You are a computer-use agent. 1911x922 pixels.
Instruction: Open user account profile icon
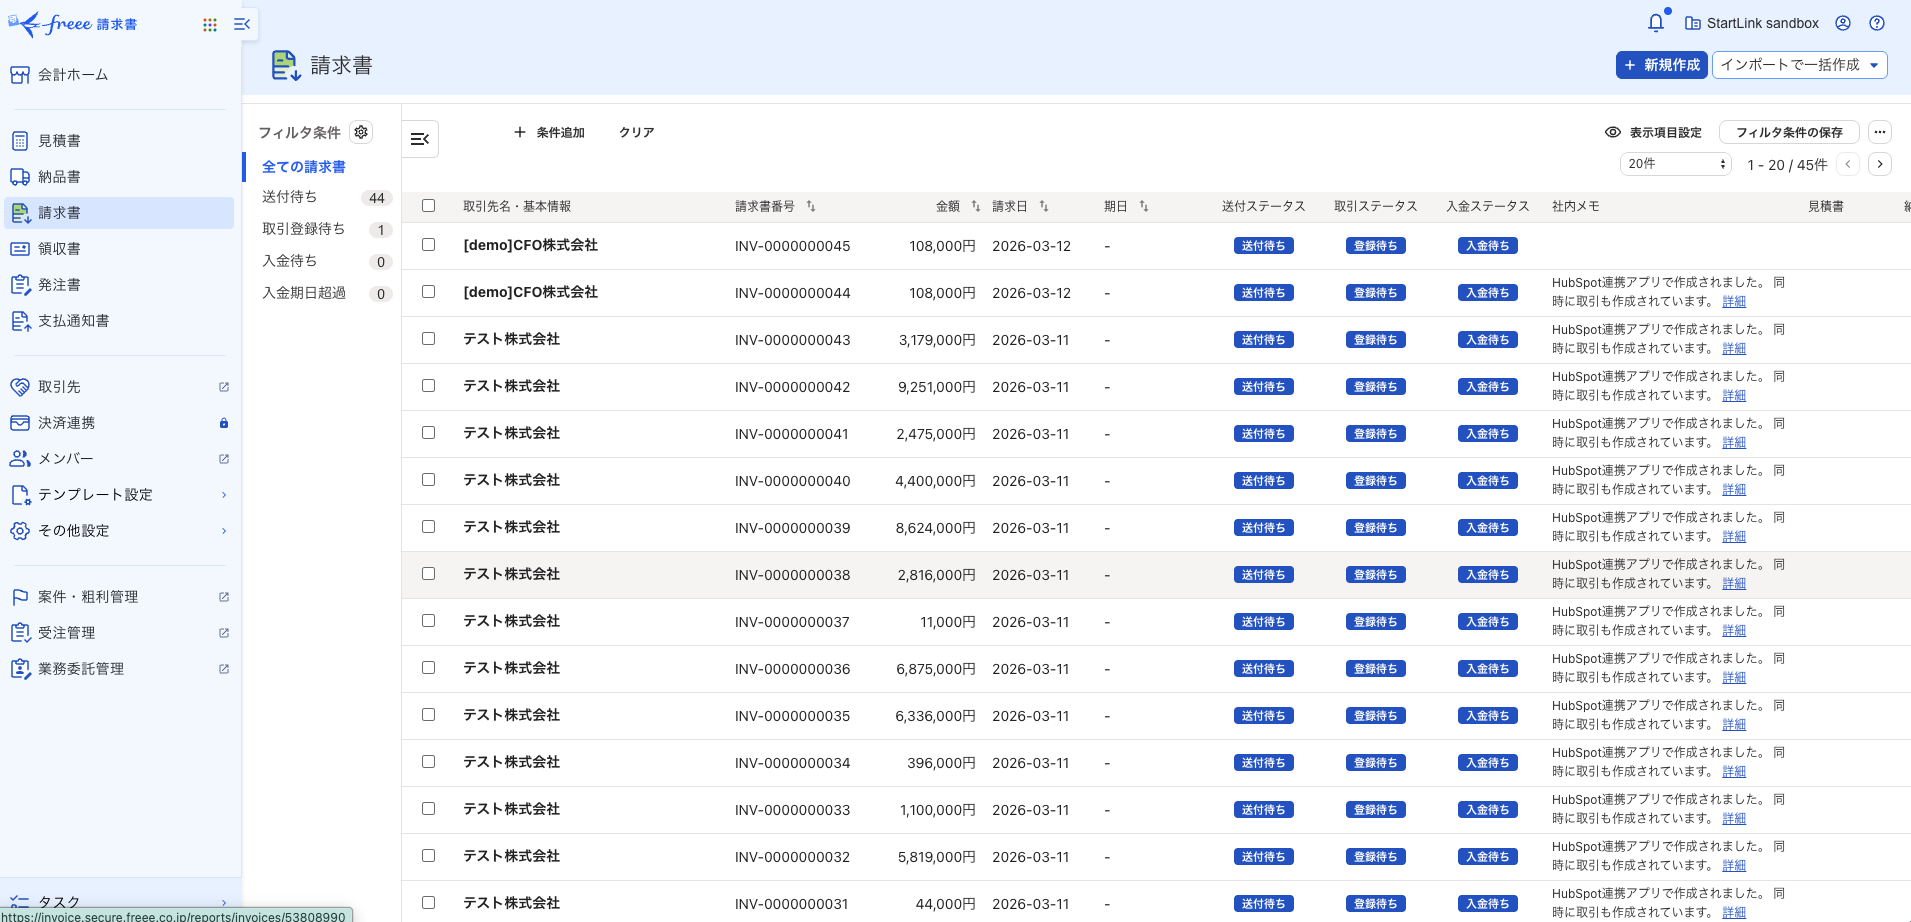(x=1843, y=23)
